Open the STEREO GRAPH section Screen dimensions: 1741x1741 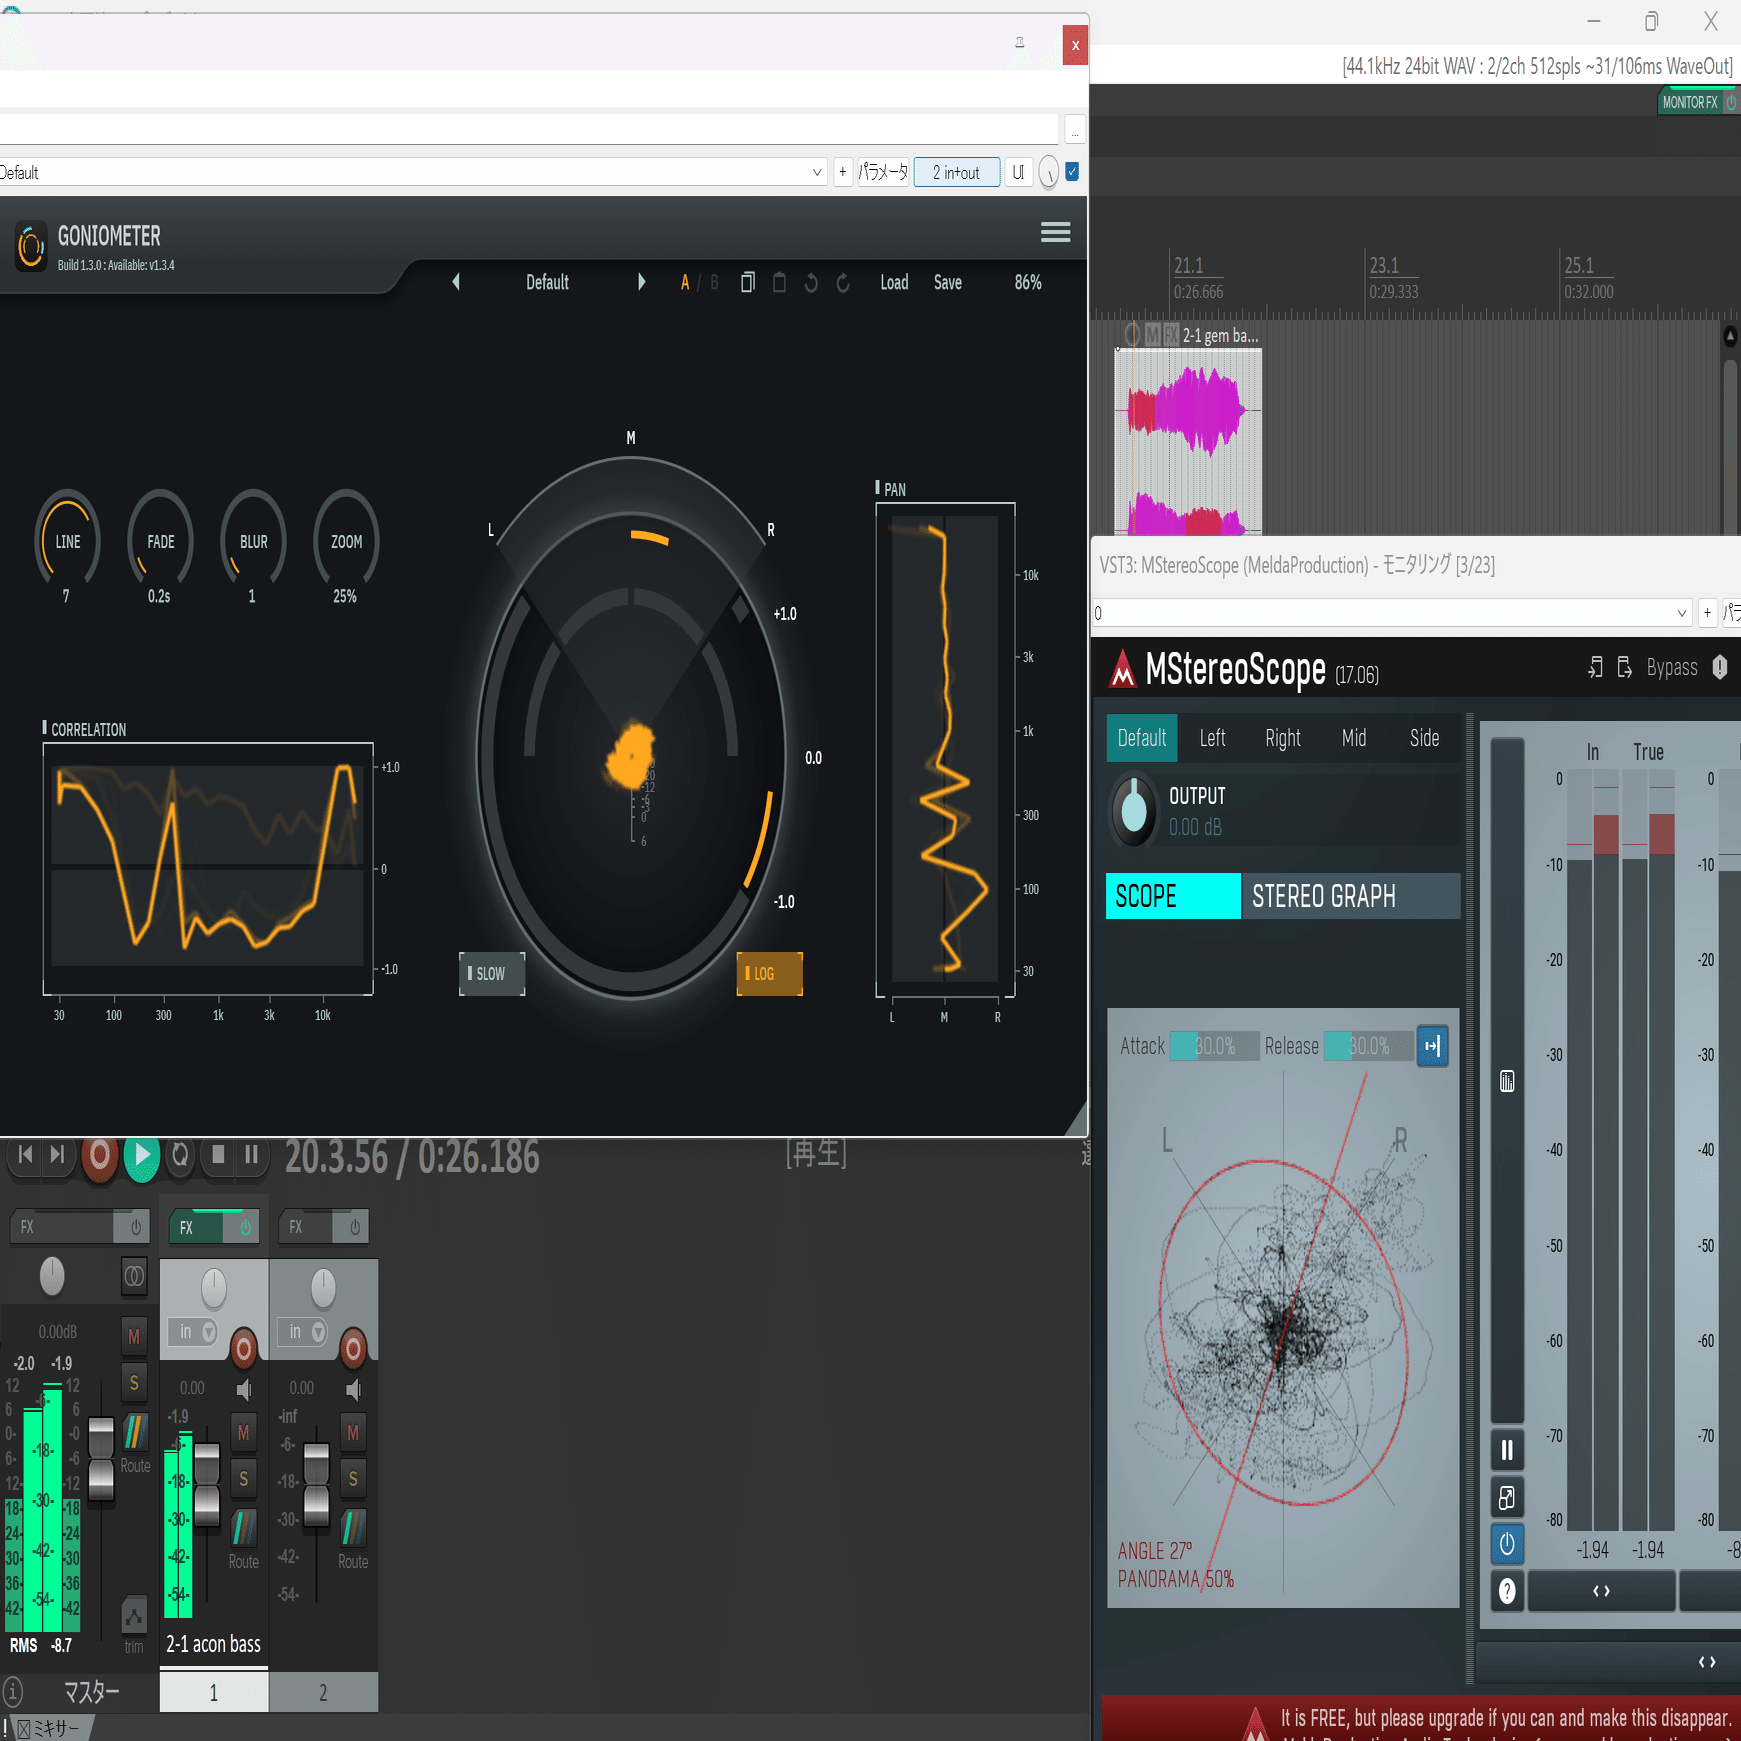[x=1351, y=896]
